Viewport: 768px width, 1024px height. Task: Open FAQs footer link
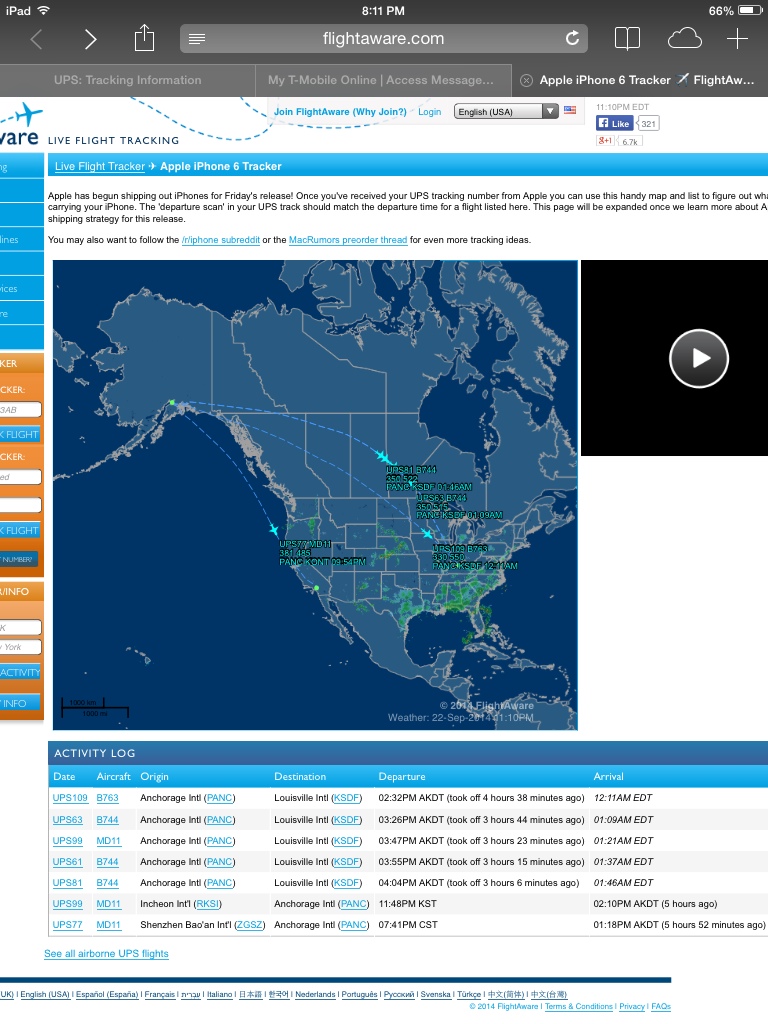(661, 1006)
